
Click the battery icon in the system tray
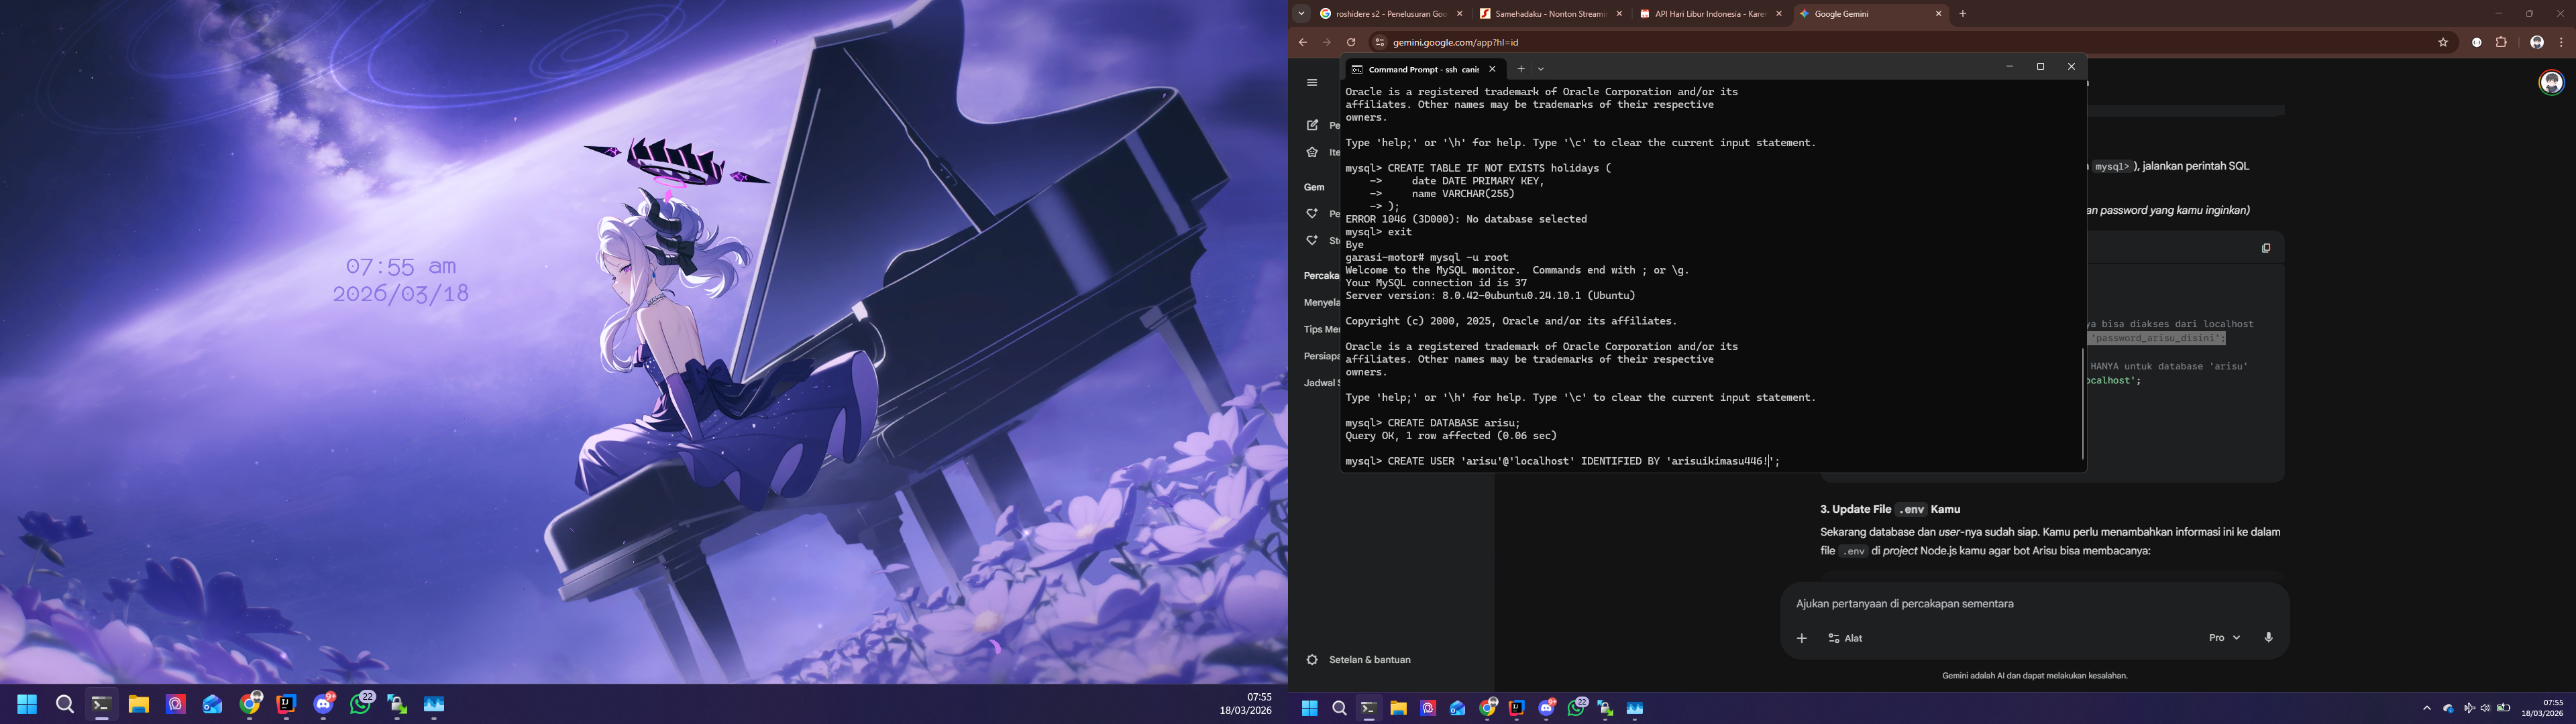pos(2504,708)
